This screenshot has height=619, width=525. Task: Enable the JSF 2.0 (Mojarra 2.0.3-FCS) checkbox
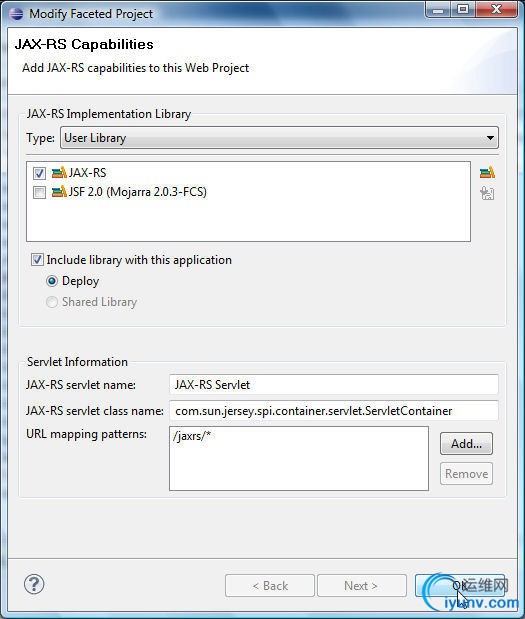tap(39, 192)
